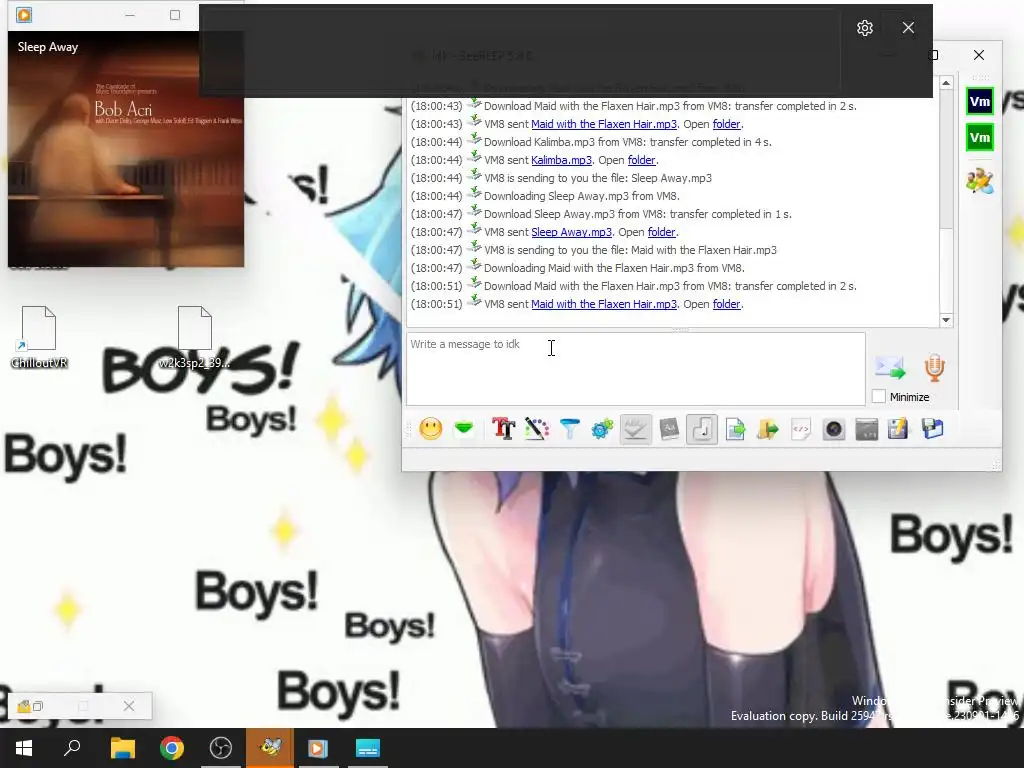Image resolution: width=1024 pixels, height=768 pixels.
Task: Send message with the envelope arrow button
Action: coord(890,368)
